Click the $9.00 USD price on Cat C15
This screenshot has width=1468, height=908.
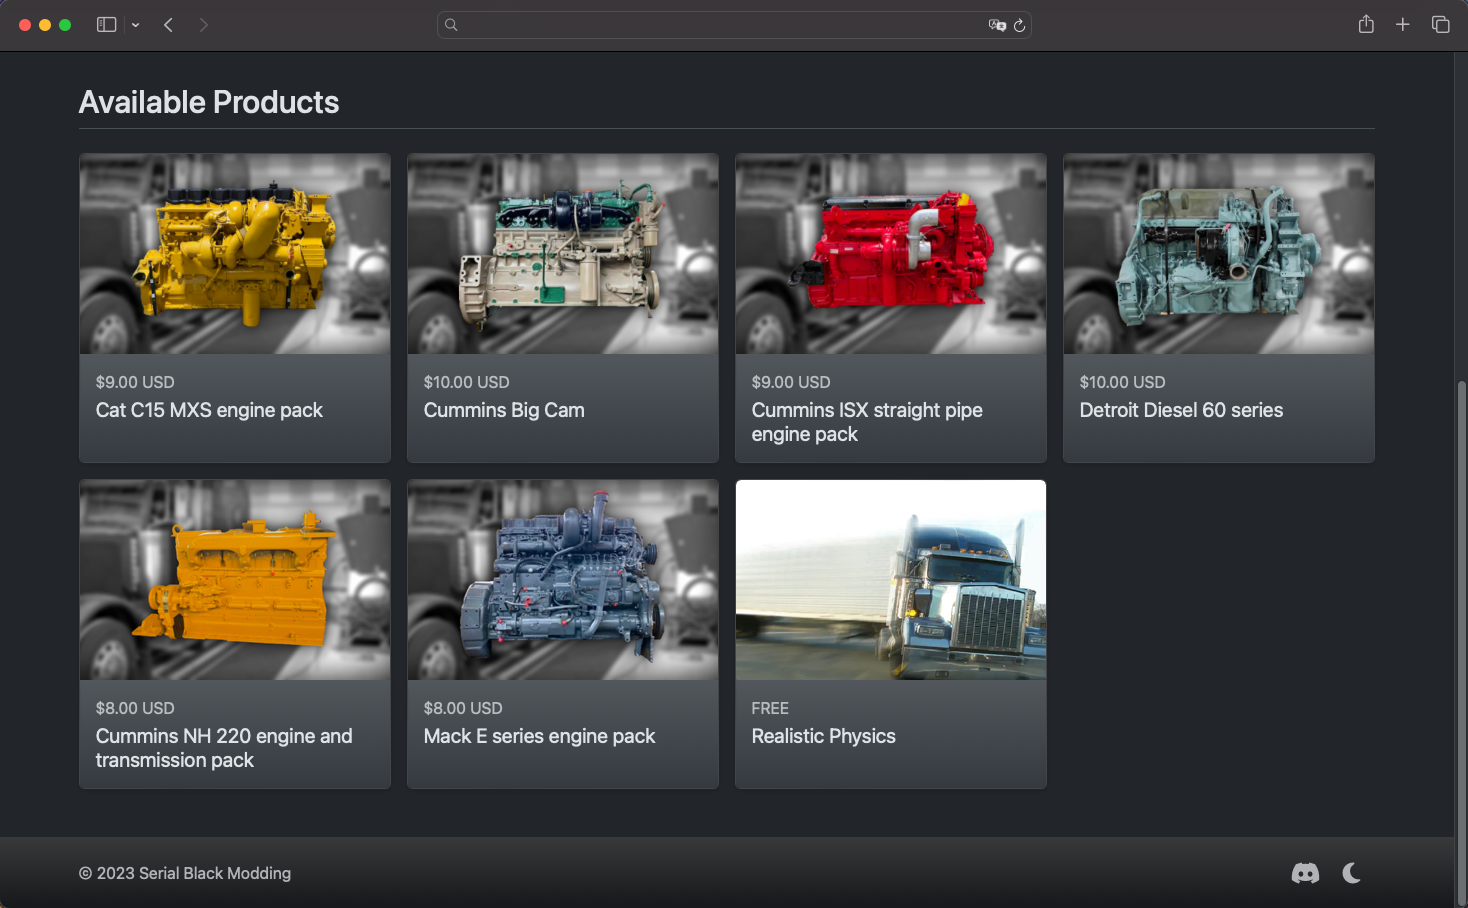tap(135, 382)
